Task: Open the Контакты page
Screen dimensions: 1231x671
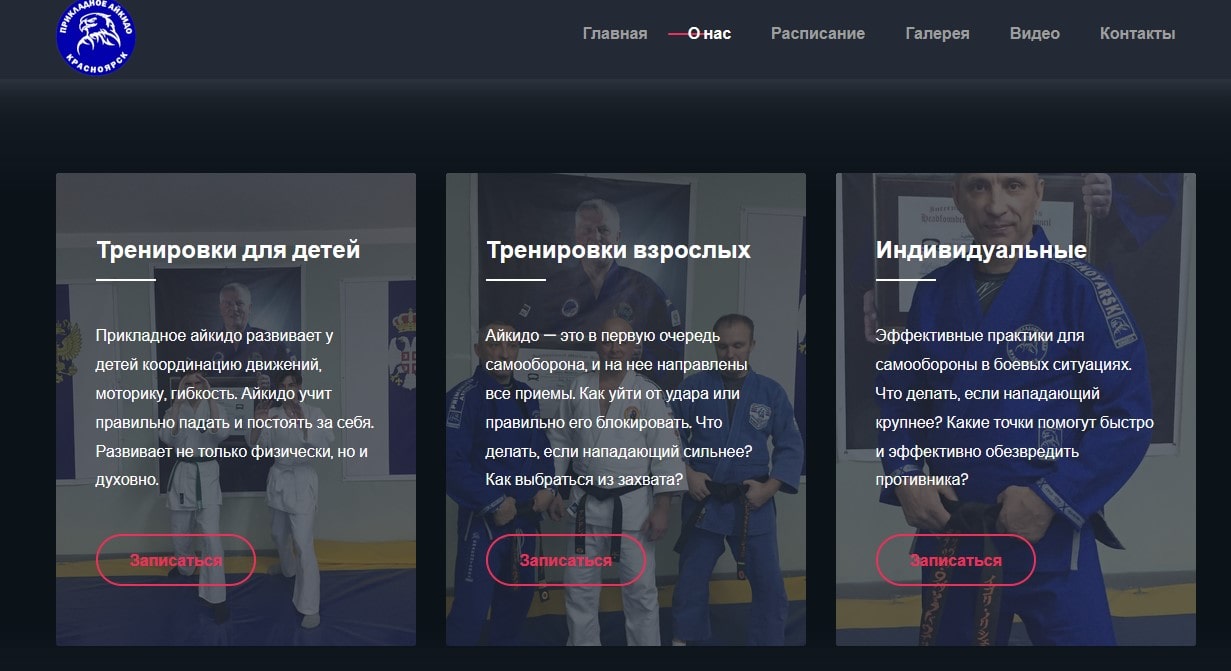Action: click(x=1137, y=33)
